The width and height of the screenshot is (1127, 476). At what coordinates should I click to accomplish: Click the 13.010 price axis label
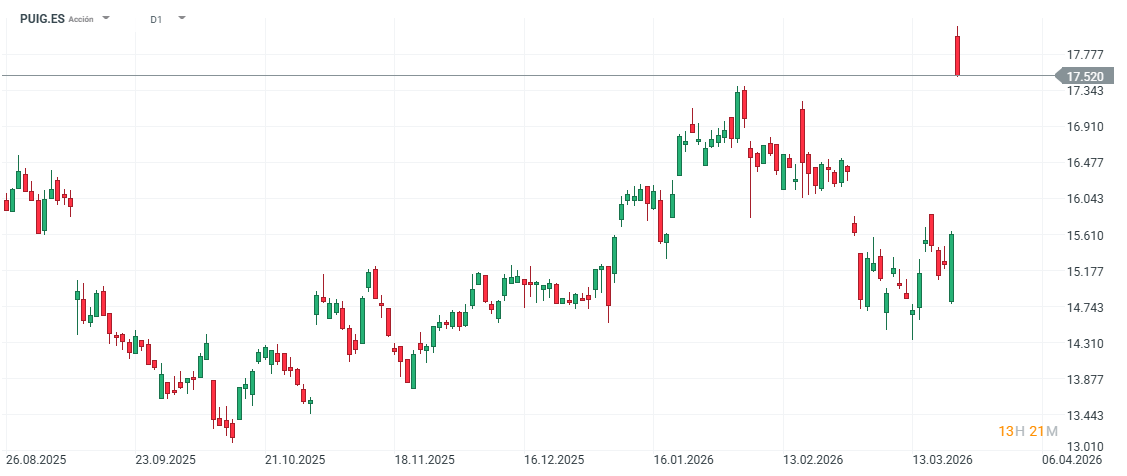coord(1085,446)
